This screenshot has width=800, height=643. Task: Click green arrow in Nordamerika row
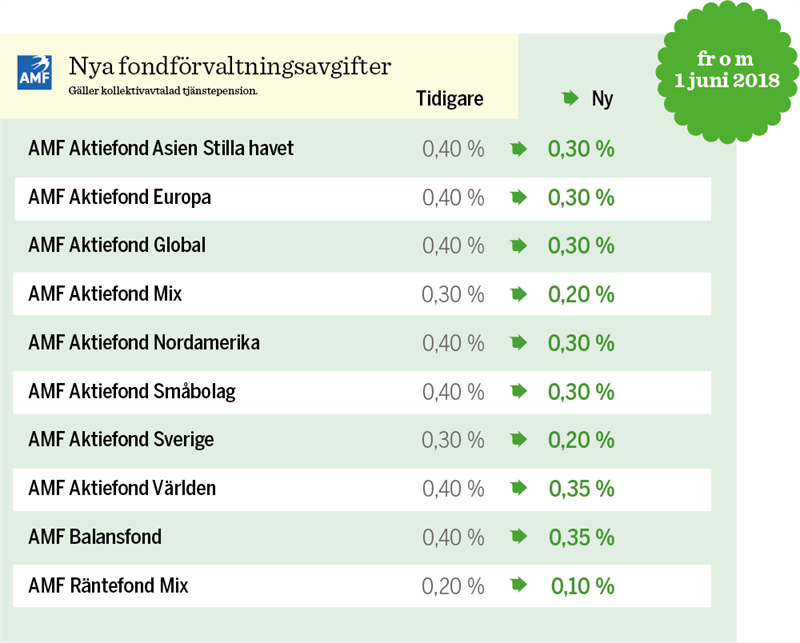point(518,343)
